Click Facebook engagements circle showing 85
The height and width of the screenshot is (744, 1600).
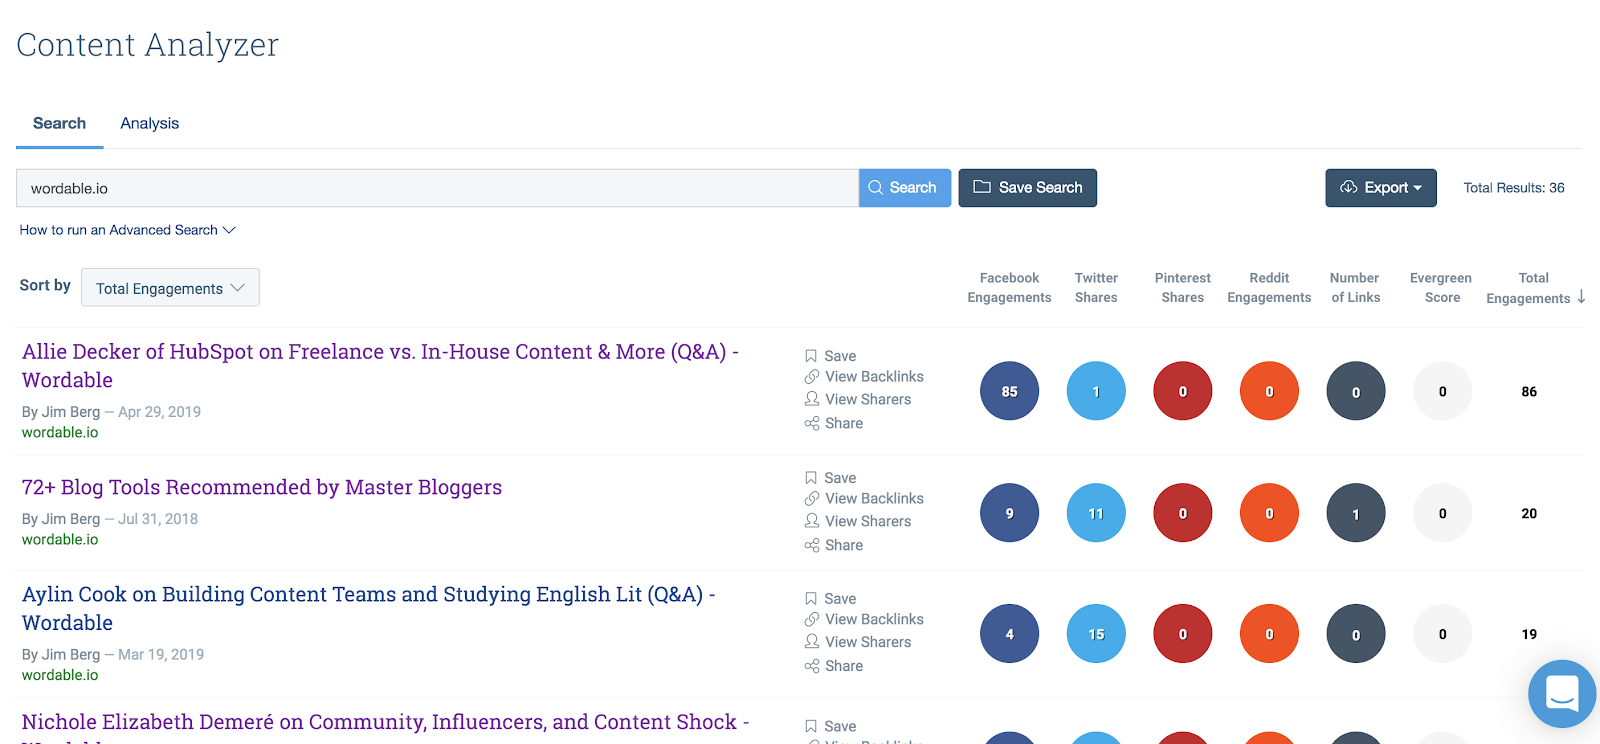coord(1009,391)
